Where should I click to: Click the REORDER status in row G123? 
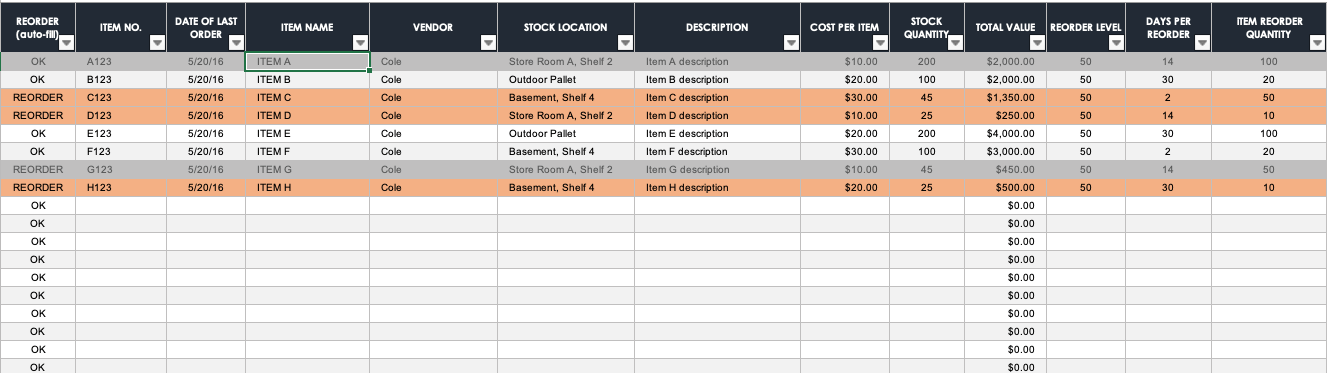pyautogui.click(x=38, y=169)
